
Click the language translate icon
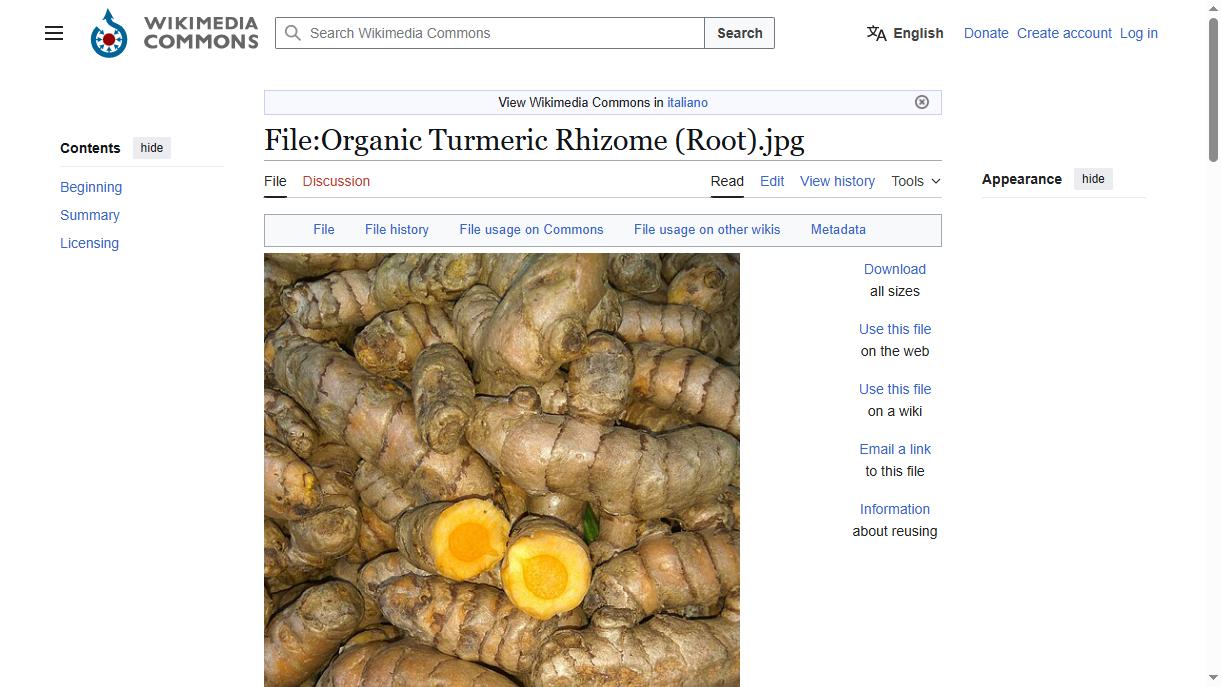(x=876, y=33)
